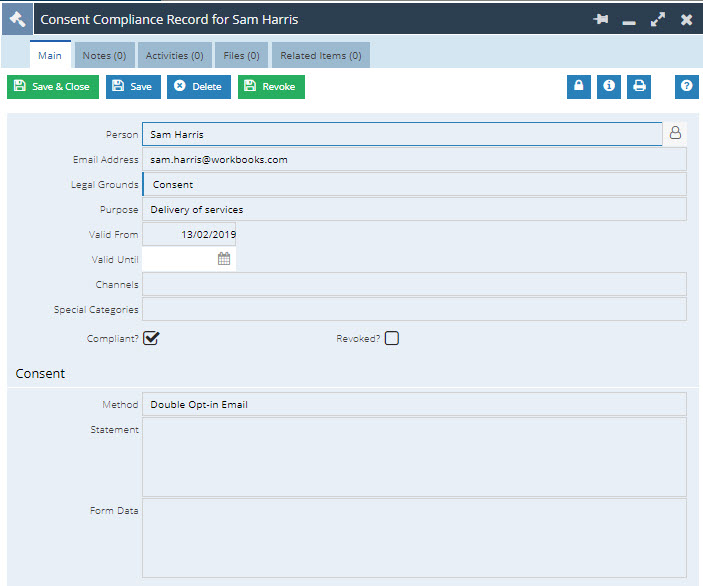703x586 pixels.
Task: Minimize the Consent Compliance Record window
Action: pyautogui.click(x=629, y=22)
